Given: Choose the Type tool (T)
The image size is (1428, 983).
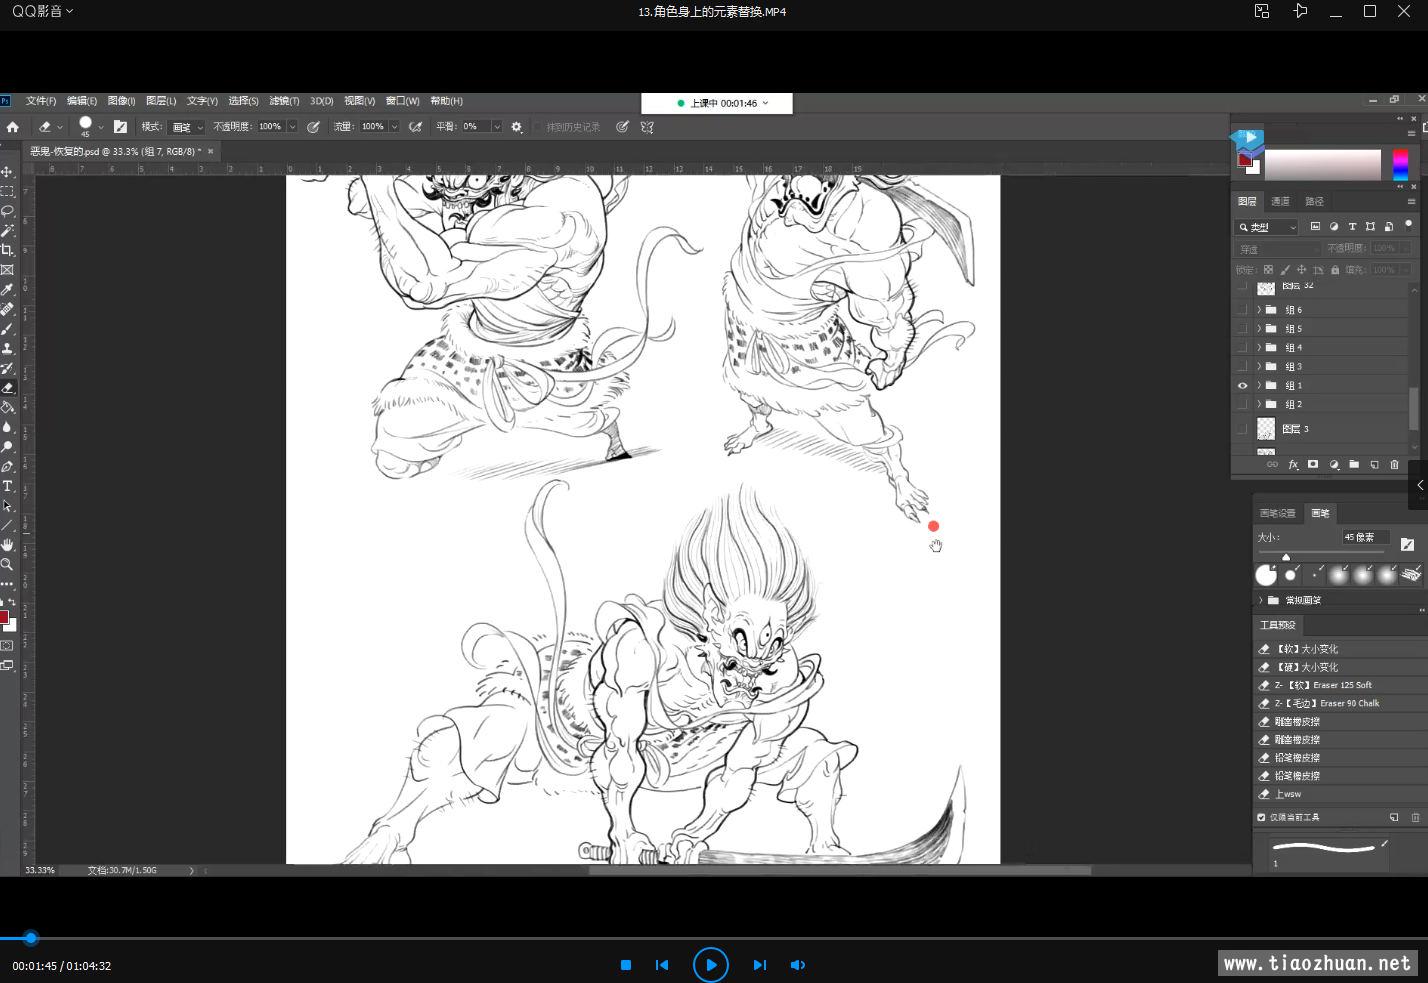Looking at the screenshot, I should [7, 486].
